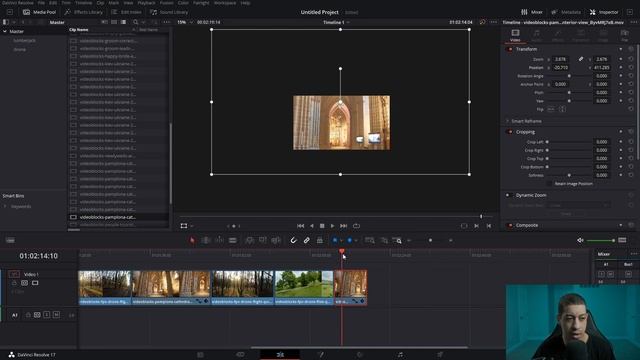Click Media Pool search magnifier icon
Image resolution: width=640 pixels, height=360 pixels.
136,22
